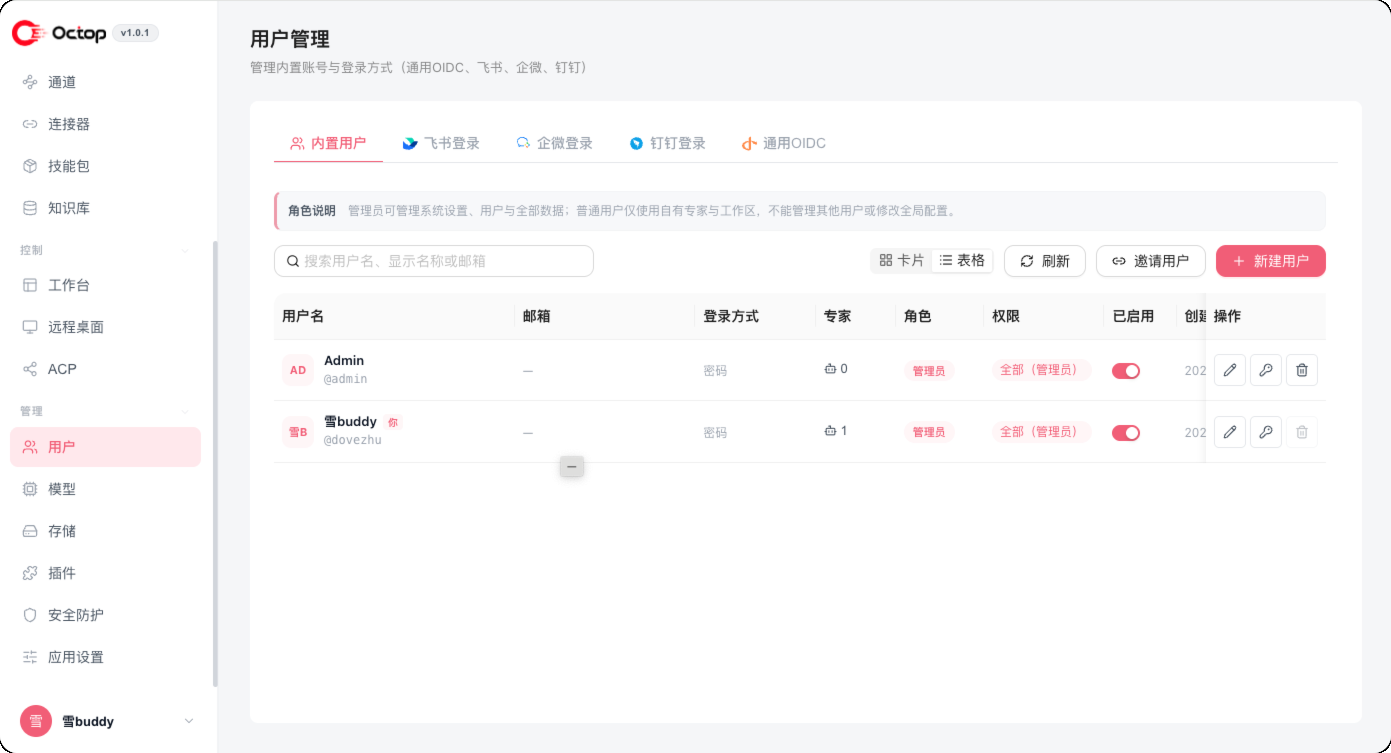
Task: Click the sidebar vertical scrollbar
Action: (x=215, y=464)
